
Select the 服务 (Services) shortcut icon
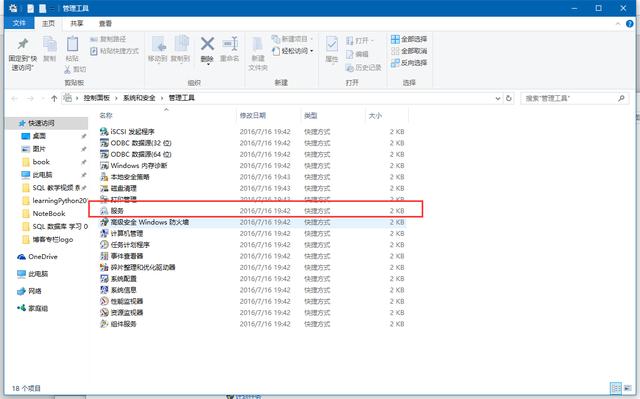[104, 211]
